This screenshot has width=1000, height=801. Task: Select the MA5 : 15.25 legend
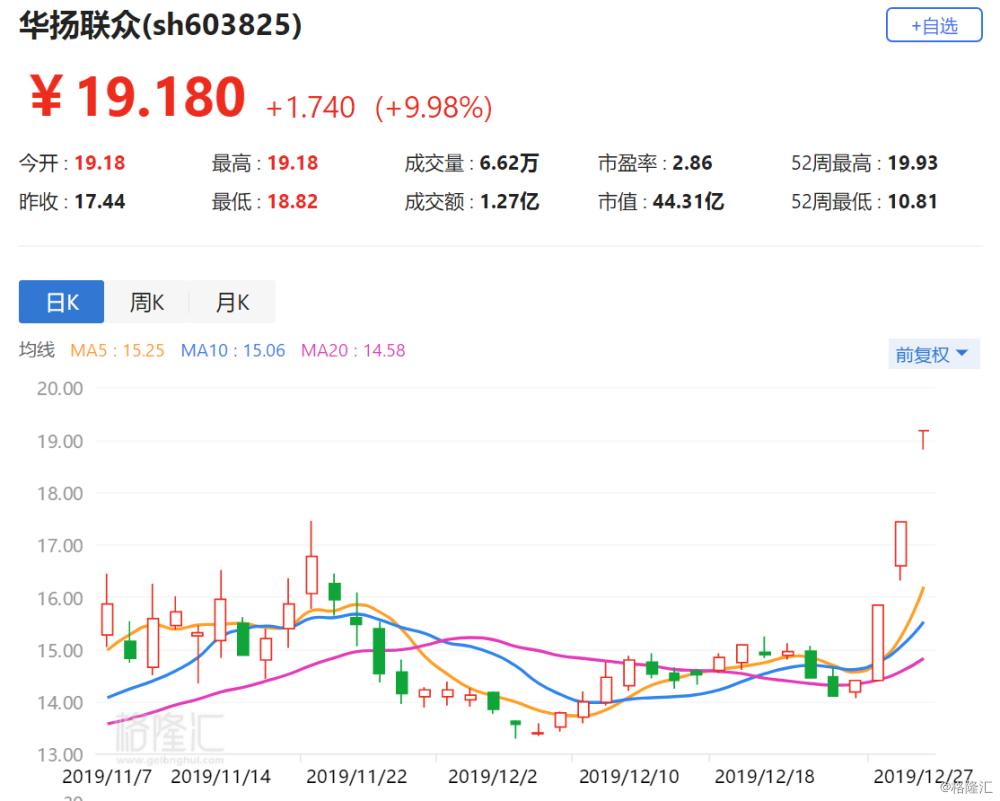tap(117, 350)
